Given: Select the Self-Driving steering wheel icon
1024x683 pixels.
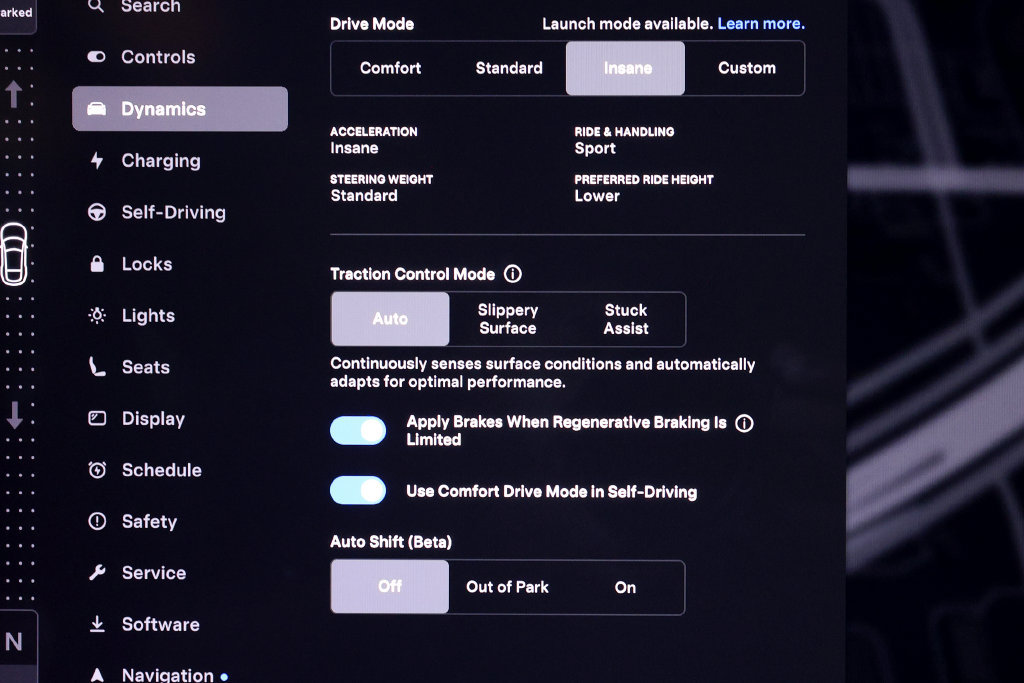Looking at the screenshot, I should tap(97, 212).
